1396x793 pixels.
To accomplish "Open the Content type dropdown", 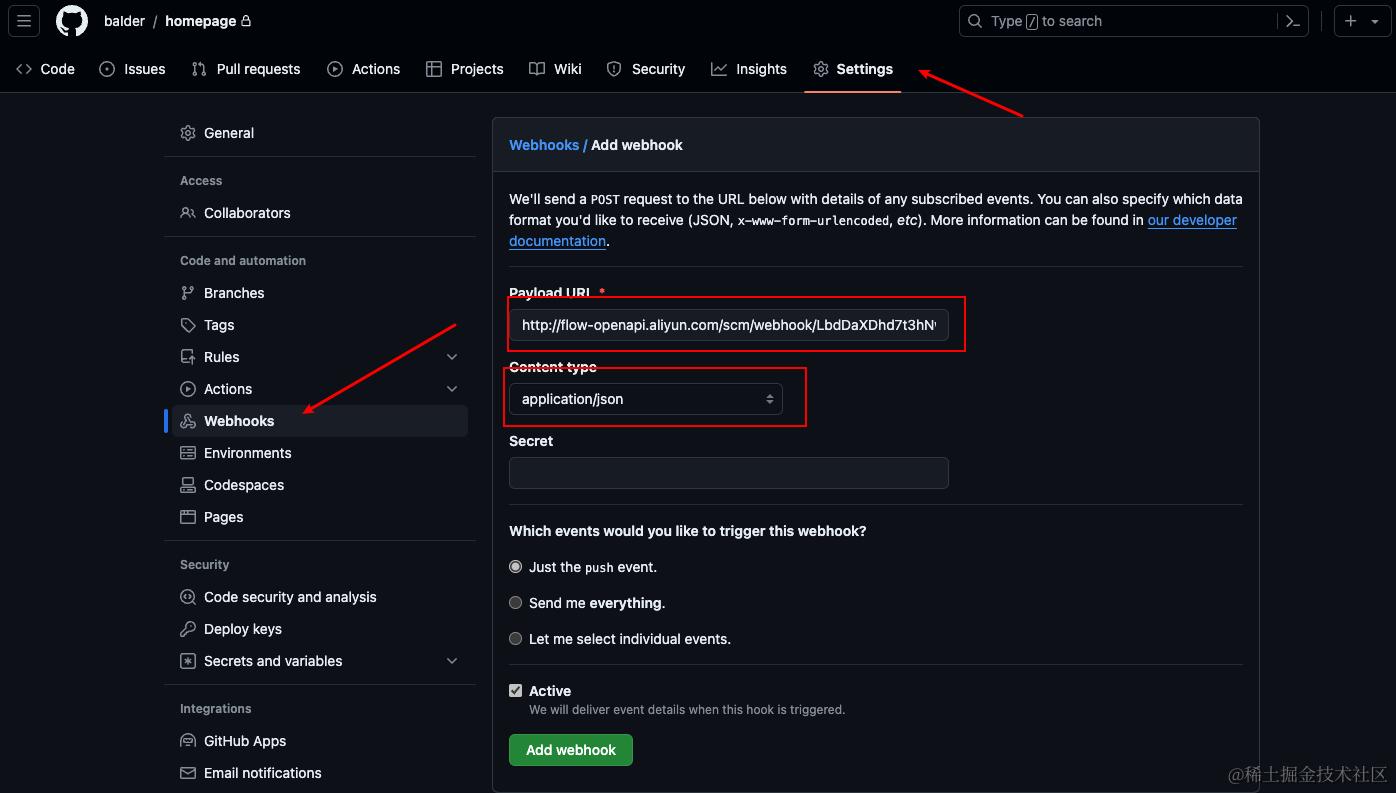I will pos(646,399).
